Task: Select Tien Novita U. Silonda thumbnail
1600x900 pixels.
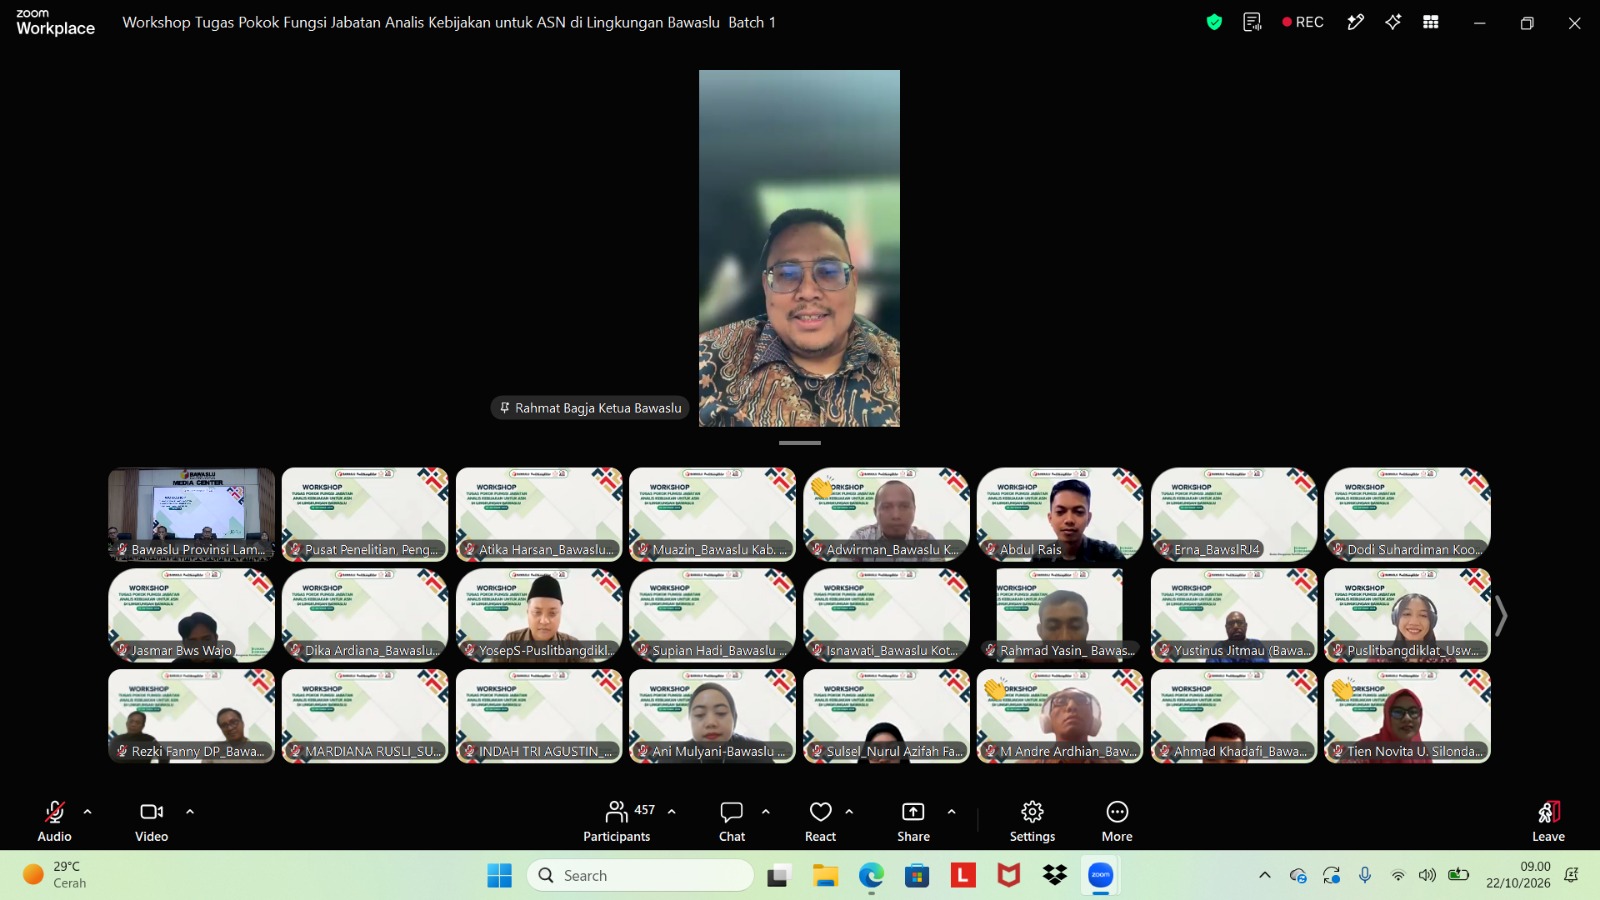Action: [1407, 716]
